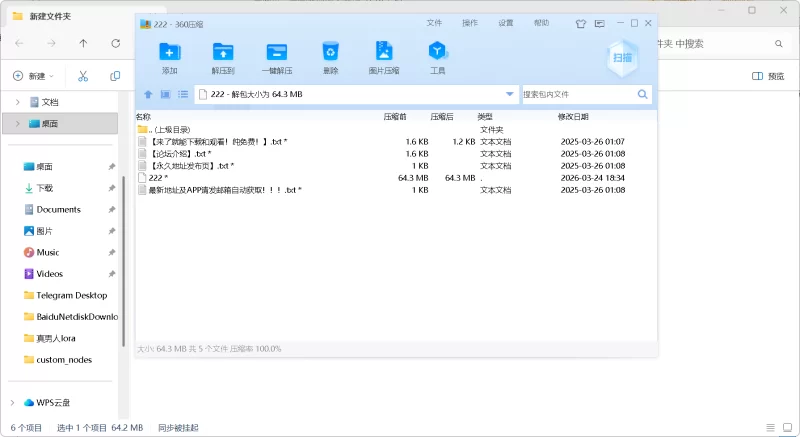Click the 一键解压 one-click extract icon
800x437 pixels.
click(x=277, y=57)
